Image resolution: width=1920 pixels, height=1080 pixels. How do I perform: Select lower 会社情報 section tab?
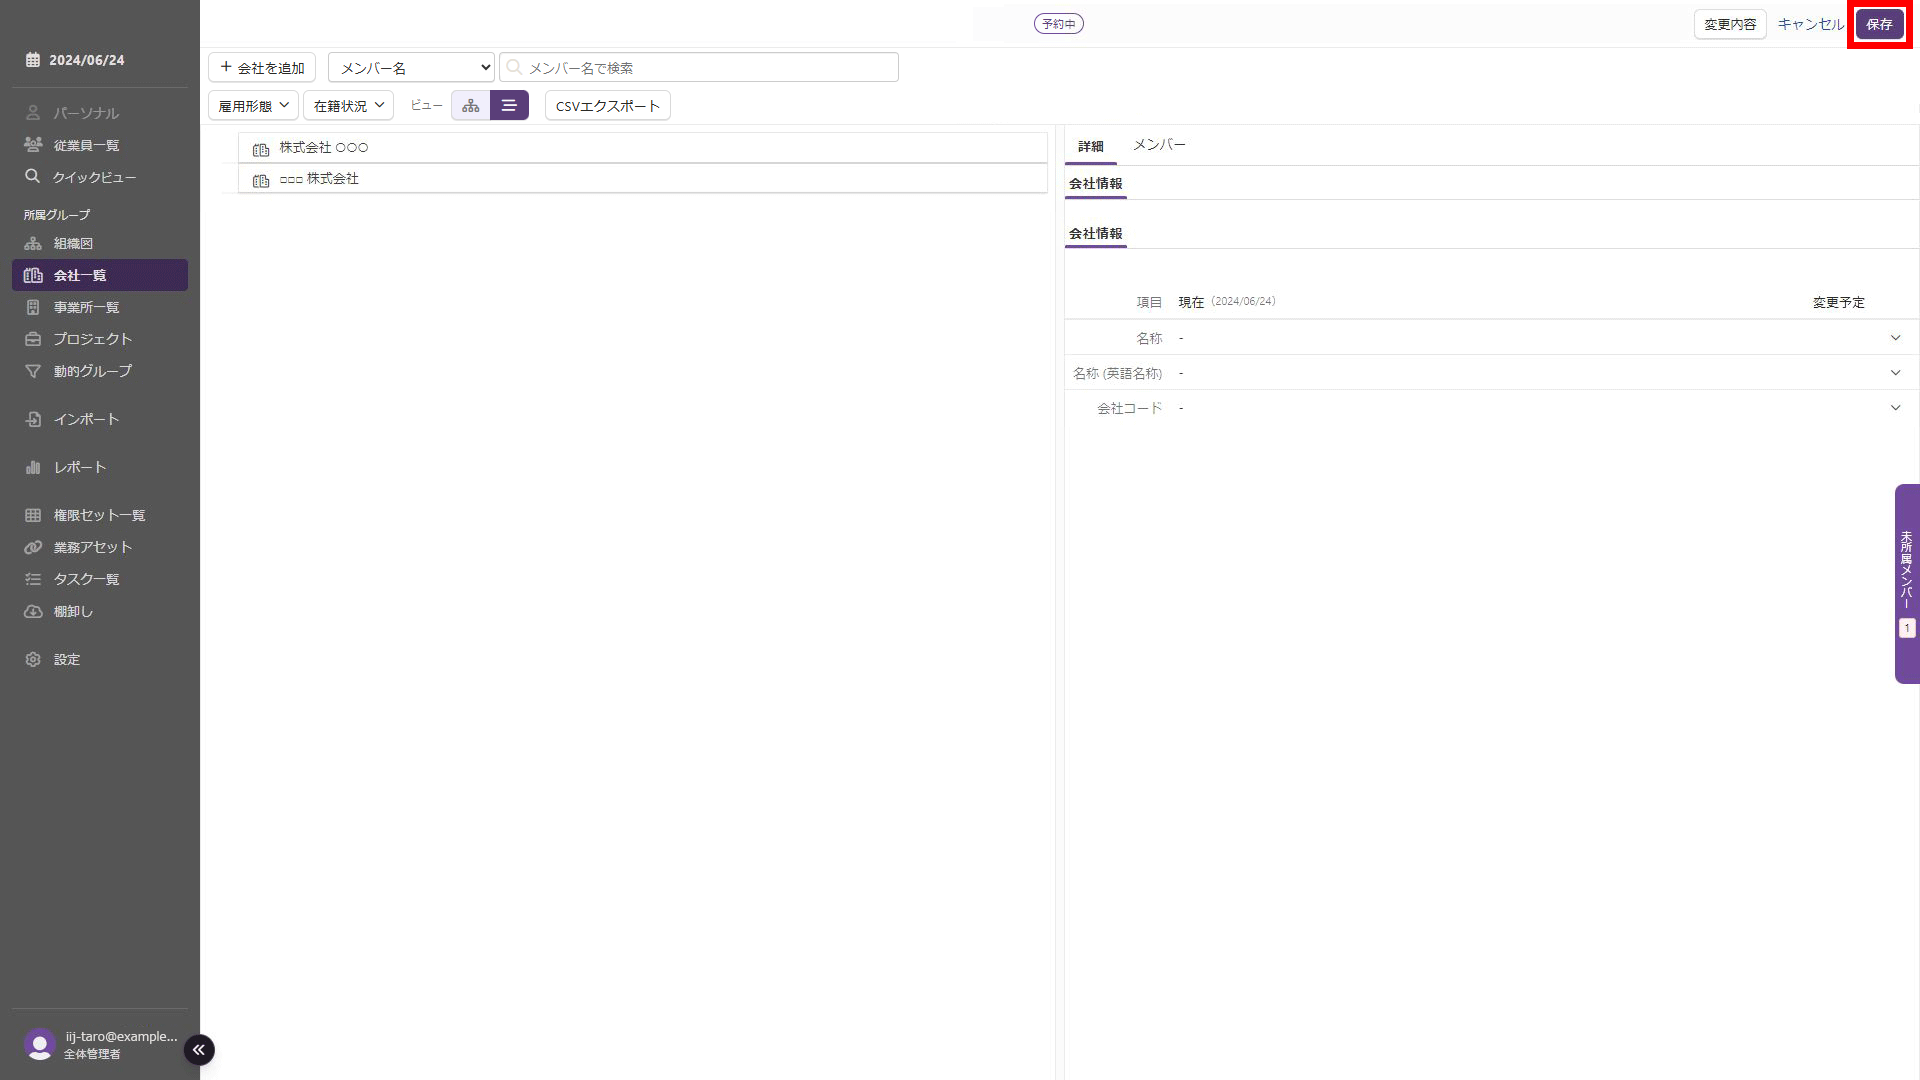coord(1096,233)
